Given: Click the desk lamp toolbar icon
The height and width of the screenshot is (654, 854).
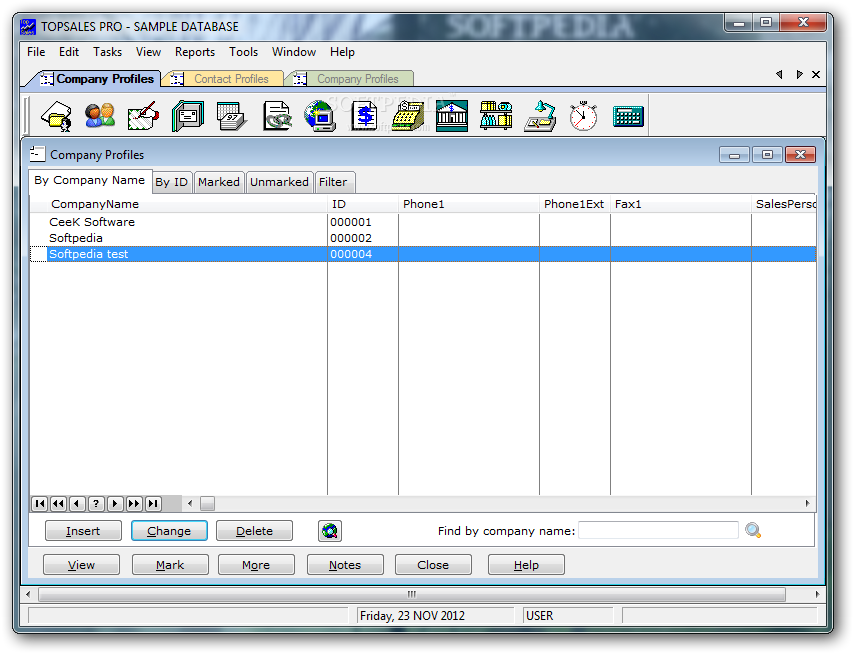Looking at the screenshot, I should [x=540, y=116].
